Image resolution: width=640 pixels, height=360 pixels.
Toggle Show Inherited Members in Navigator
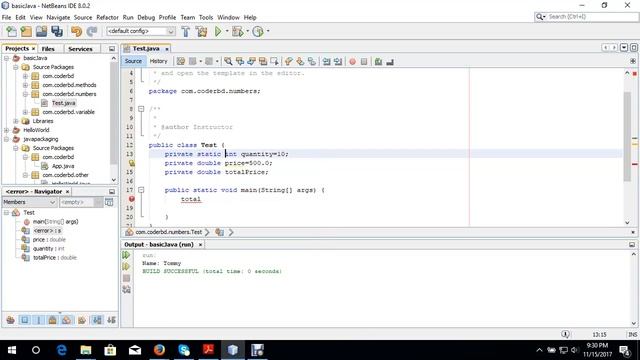click(11, 320)
